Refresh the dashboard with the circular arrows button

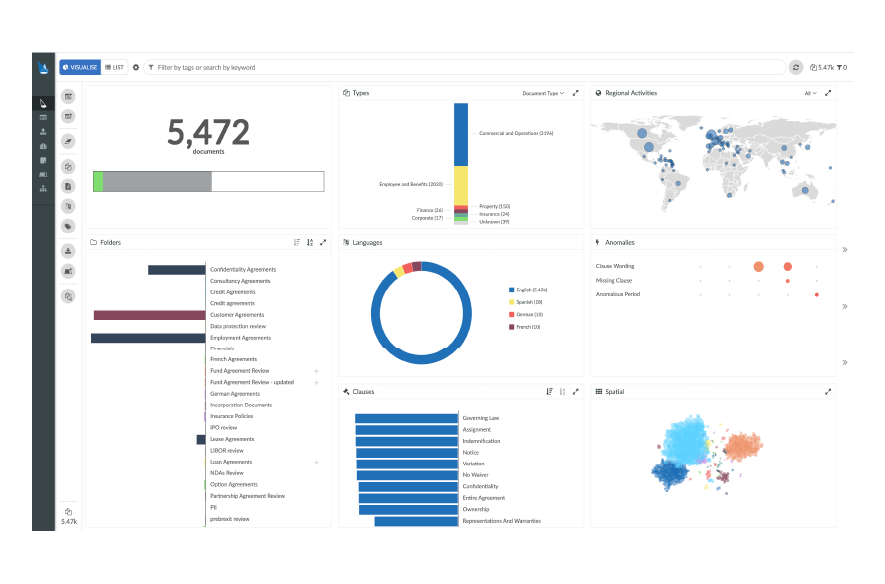(x=796, y=67)
